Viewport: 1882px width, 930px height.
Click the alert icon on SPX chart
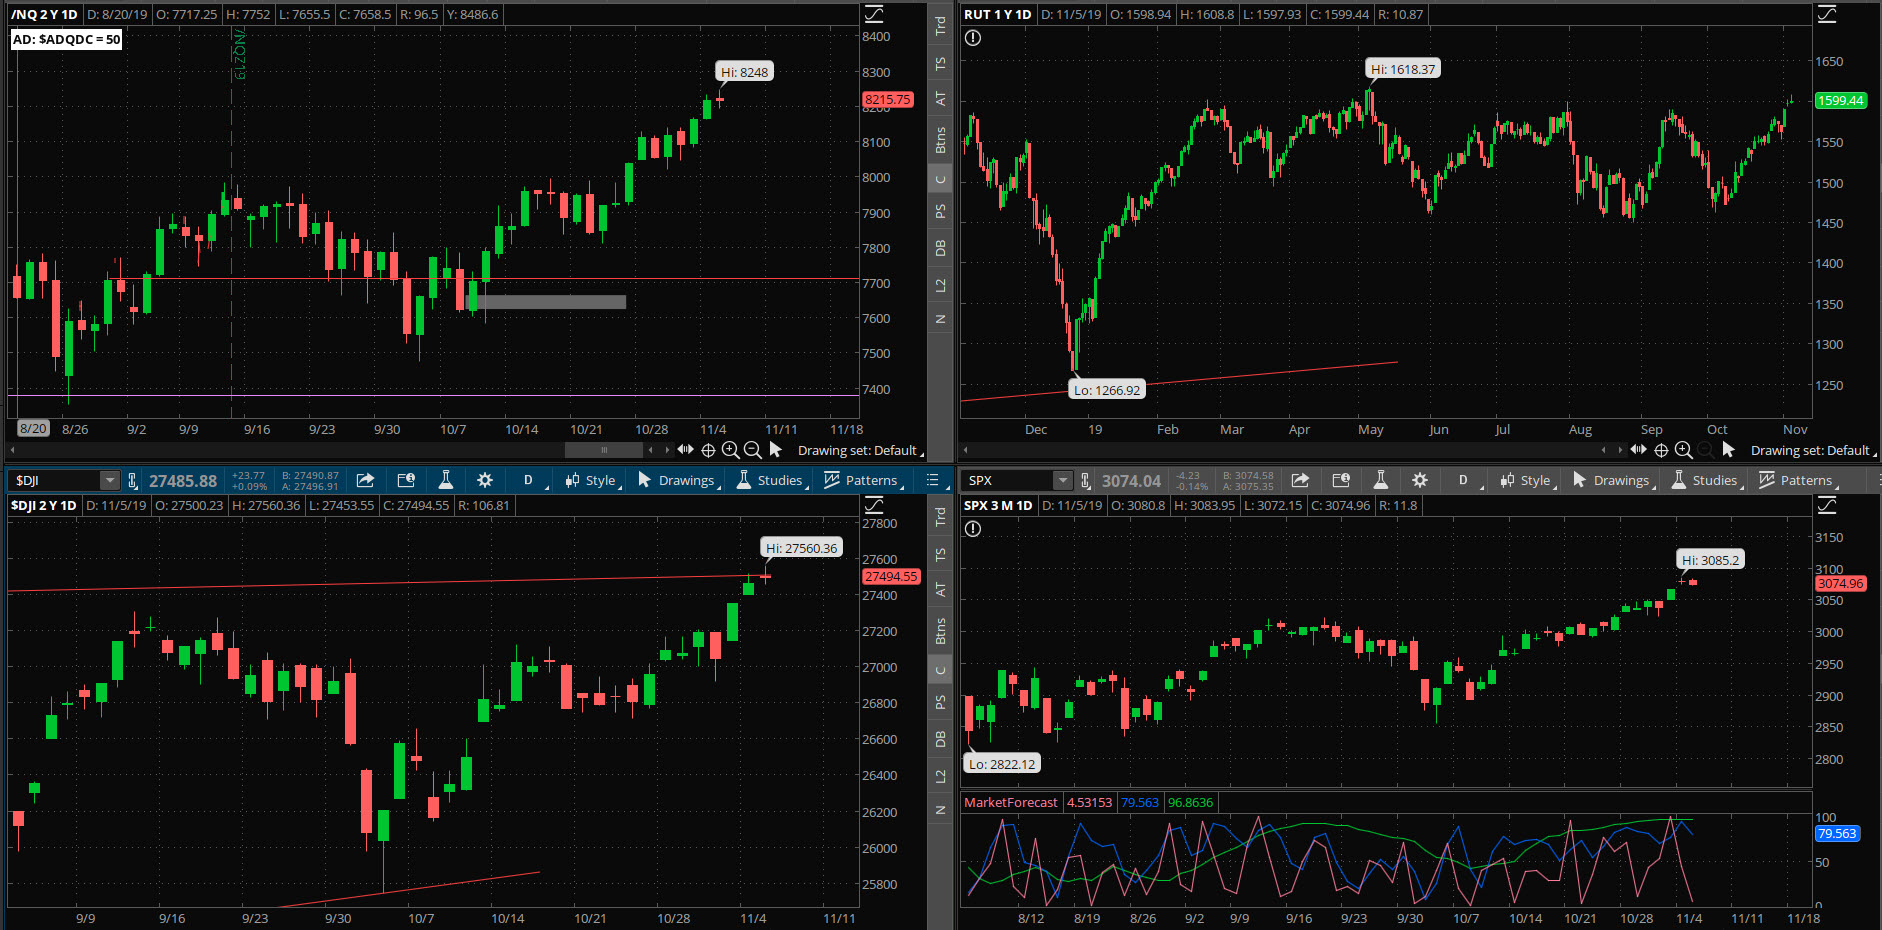pyautogui.click(x=973, y=528)
